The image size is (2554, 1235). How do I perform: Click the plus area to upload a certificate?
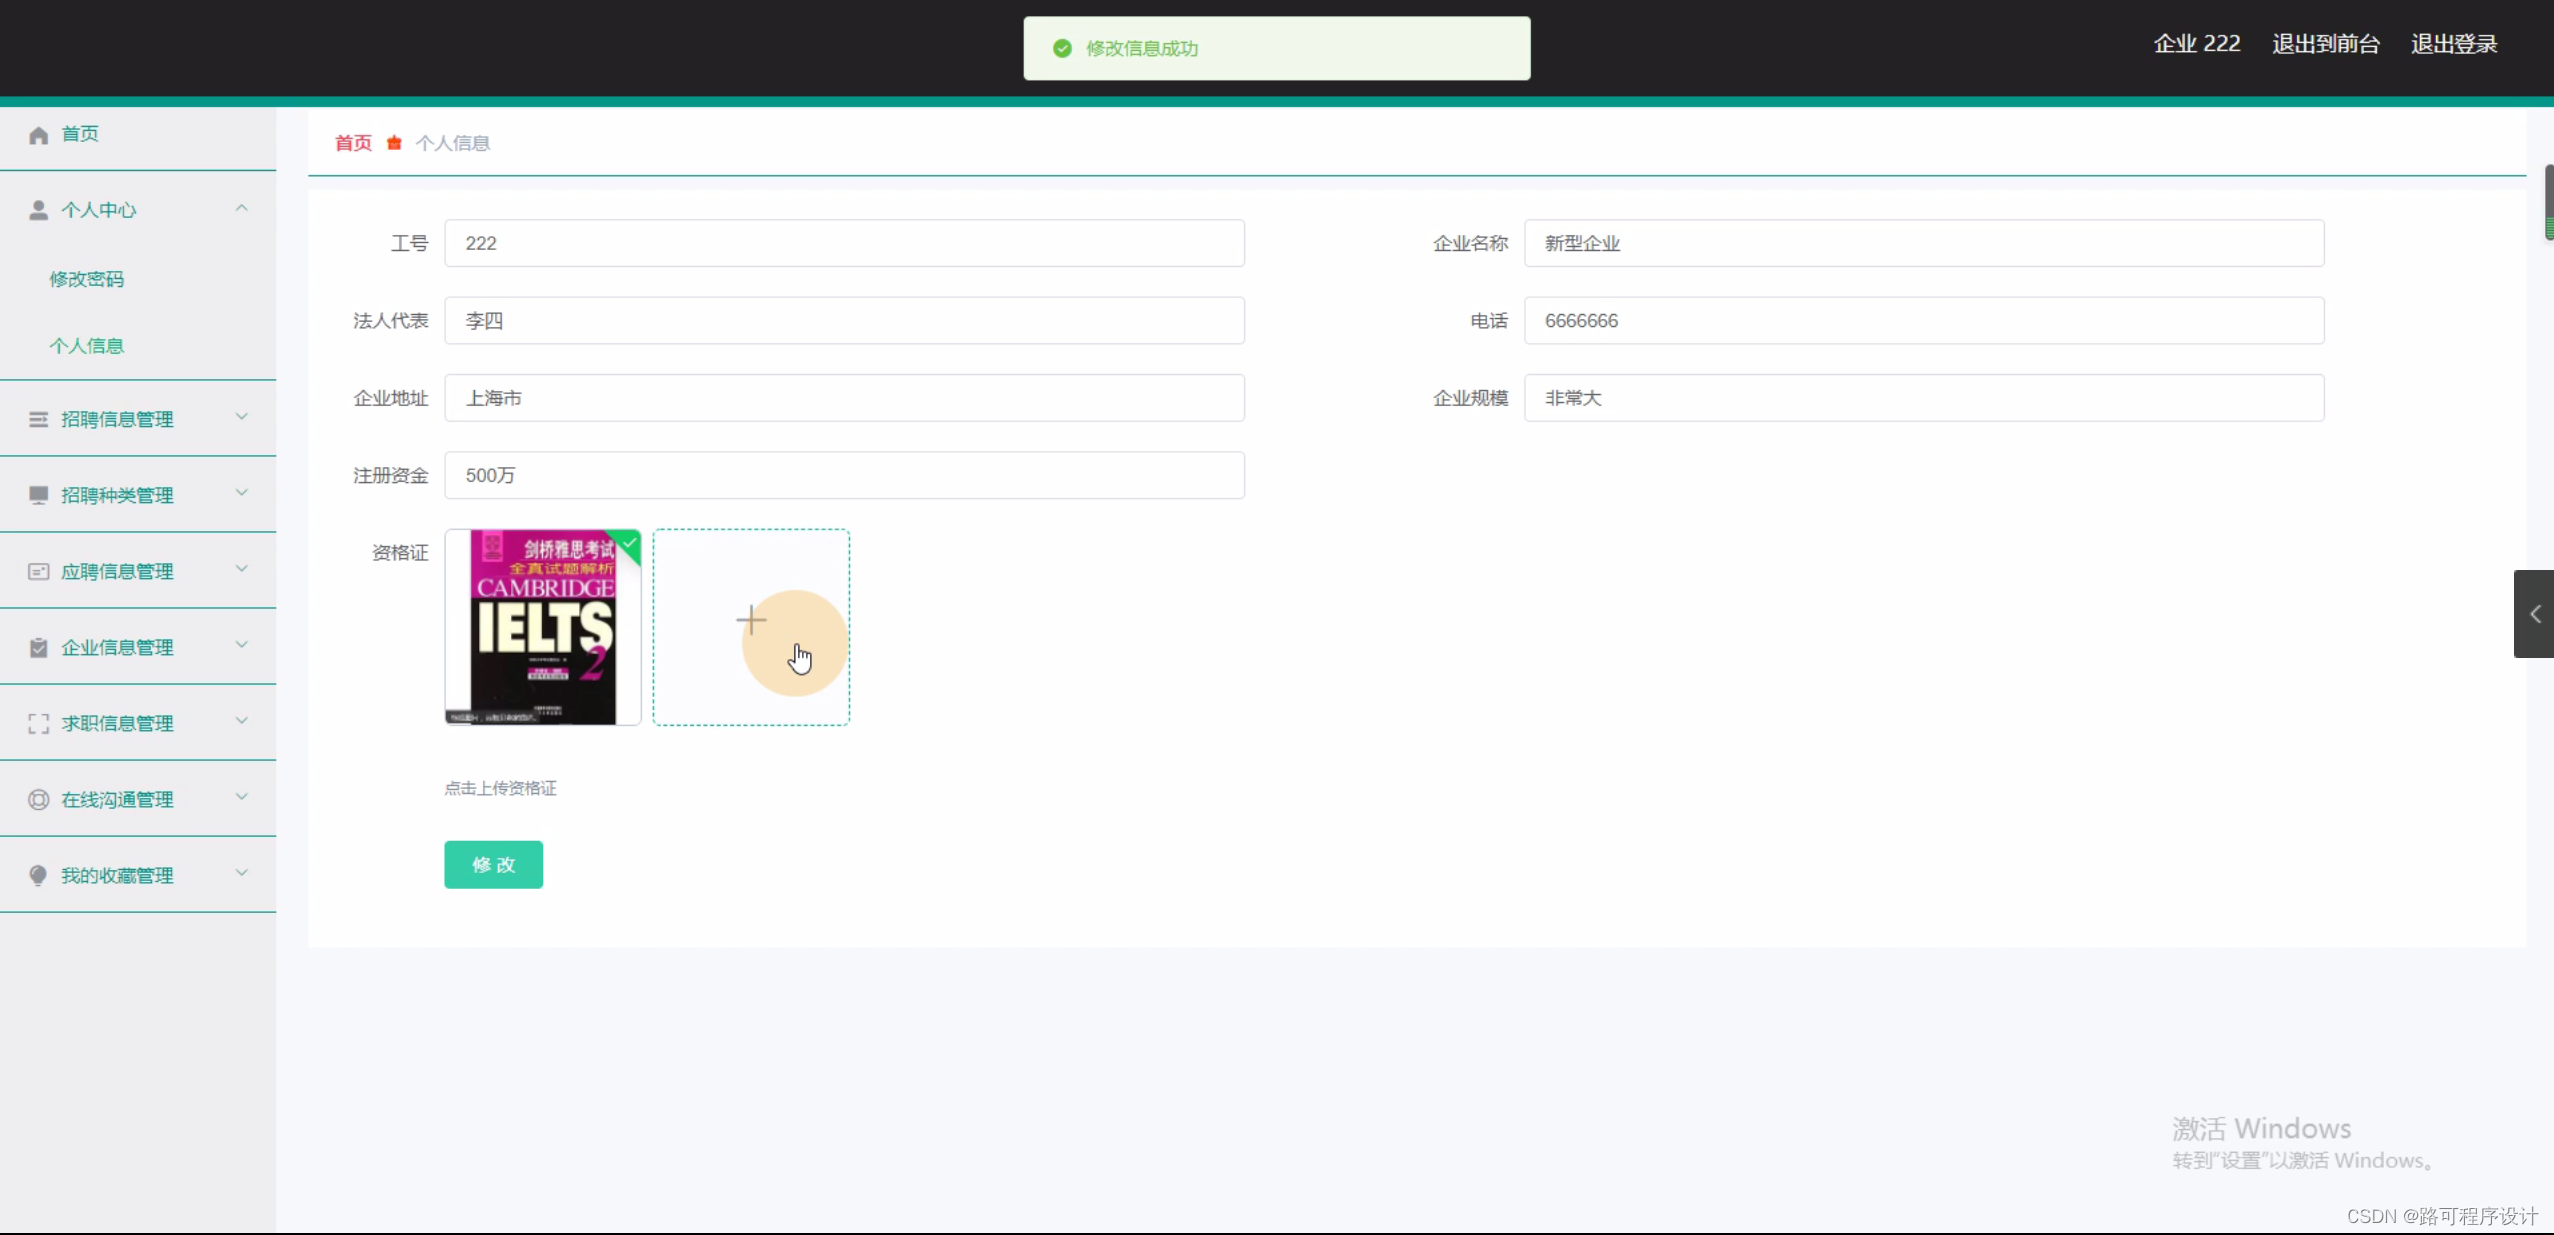tap(751, 620)
